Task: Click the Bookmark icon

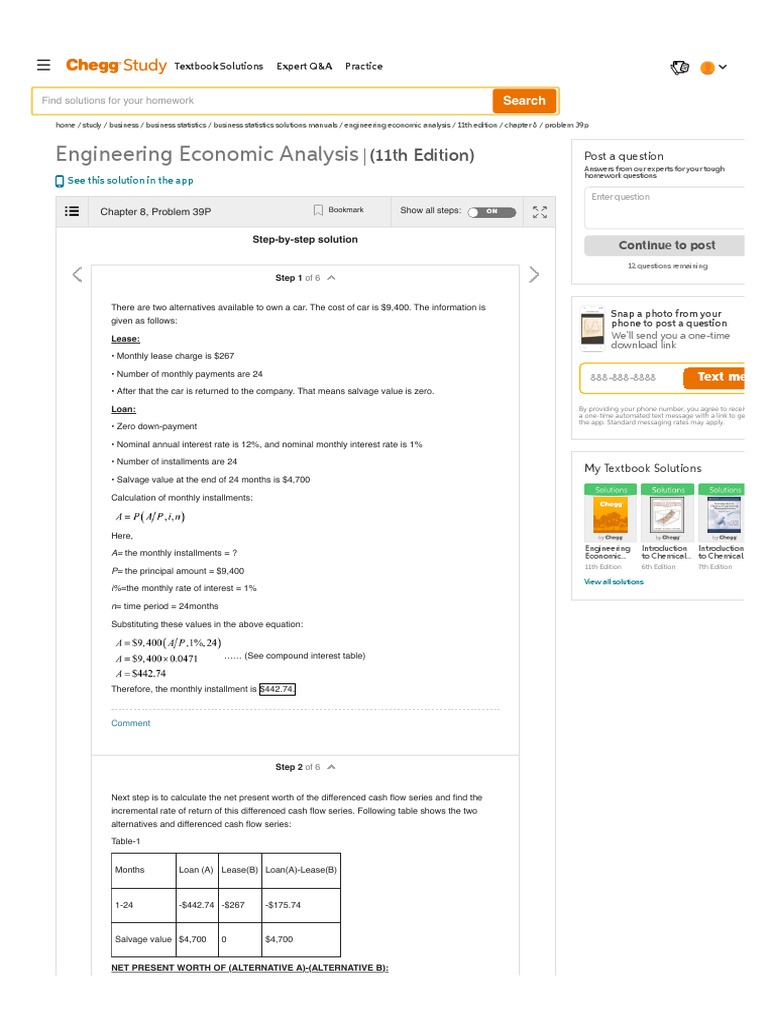Action: pos(318,210)
